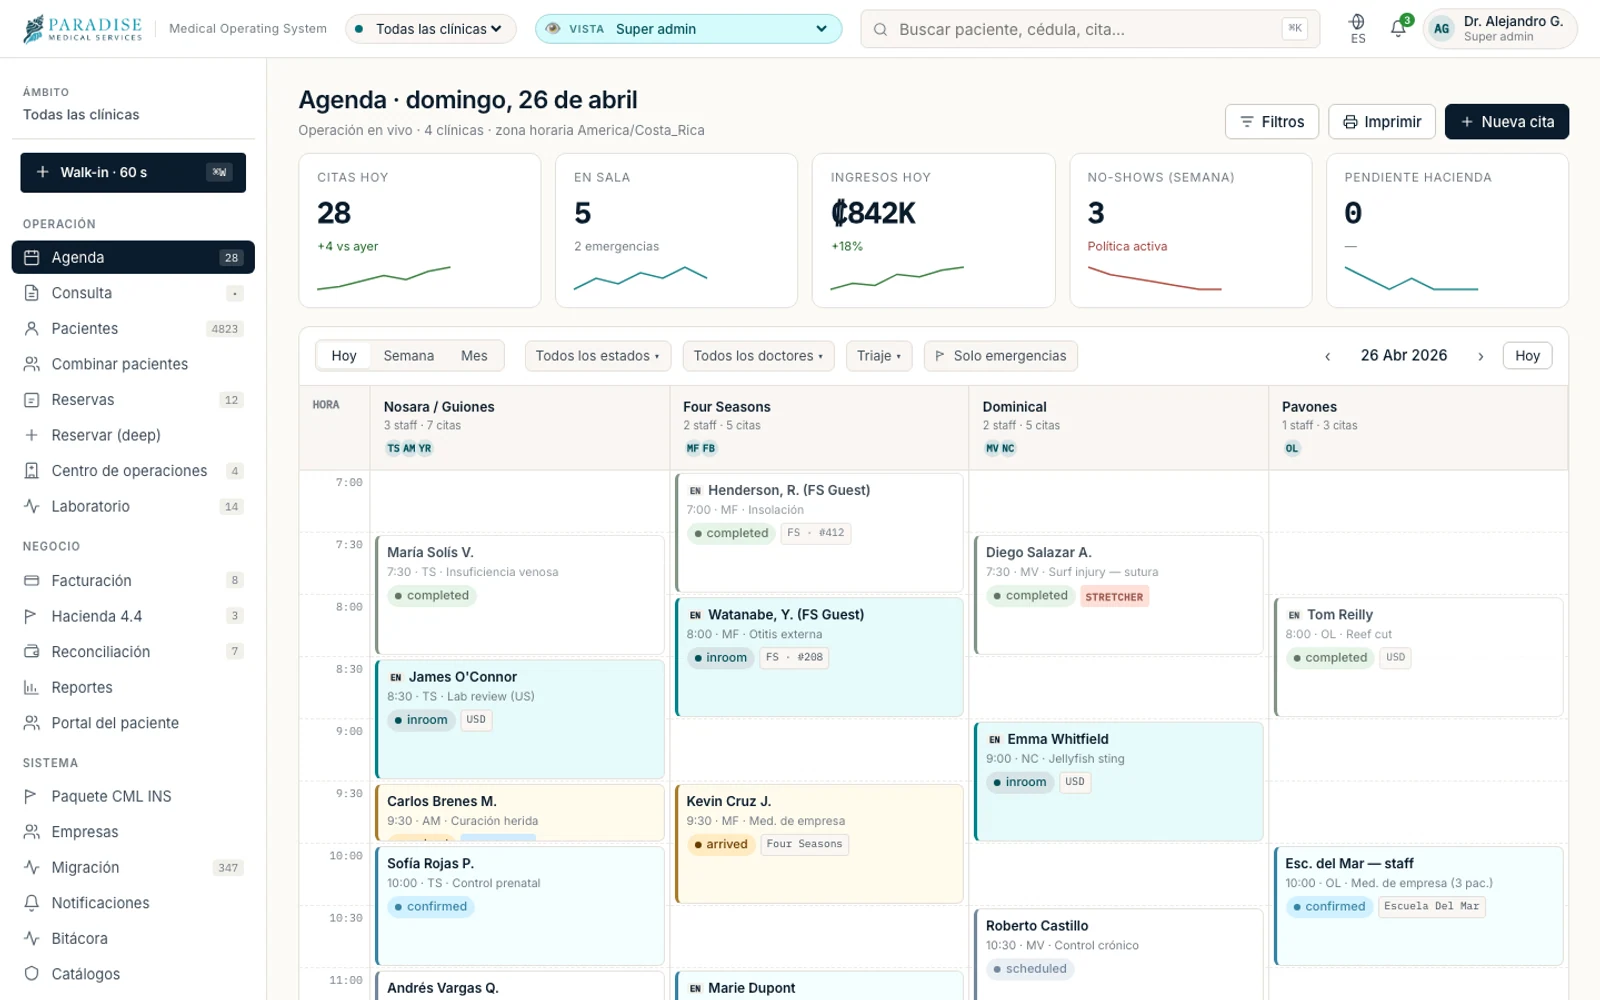Open the notifications bell icon
This screenshot has width=1600, height=1000.
(1398, 28)
